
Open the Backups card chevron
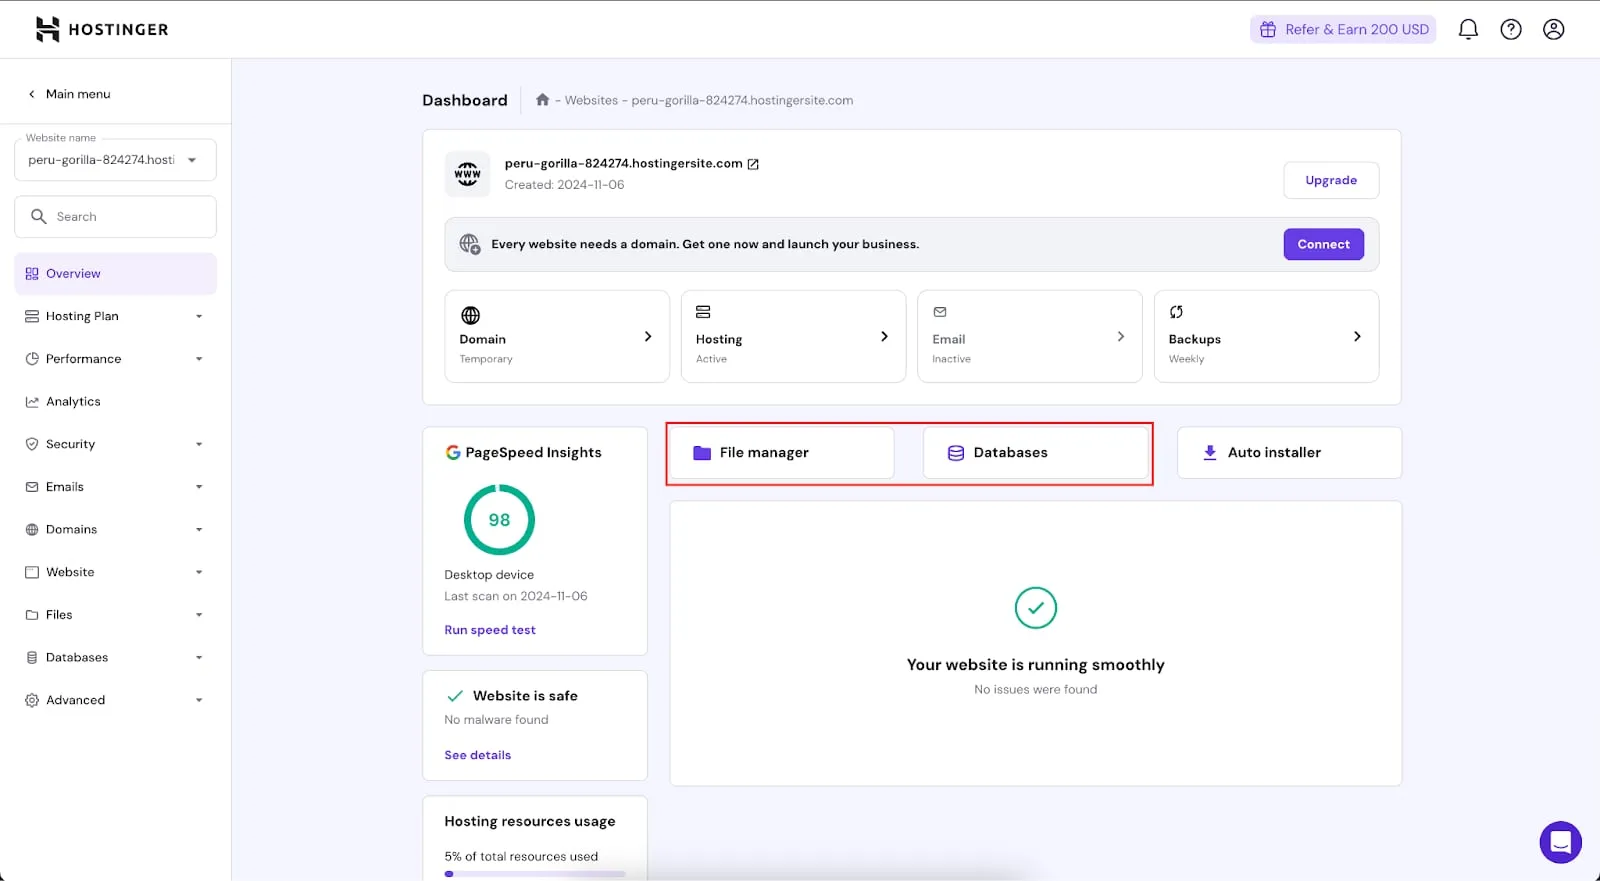click(1357, 336)
